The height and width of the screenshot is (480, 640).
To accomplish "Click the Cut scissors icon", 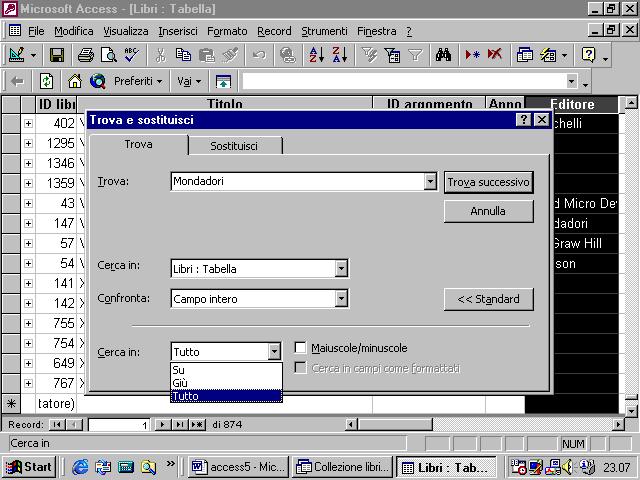I will pyautogui.click(x=160, y=55).
